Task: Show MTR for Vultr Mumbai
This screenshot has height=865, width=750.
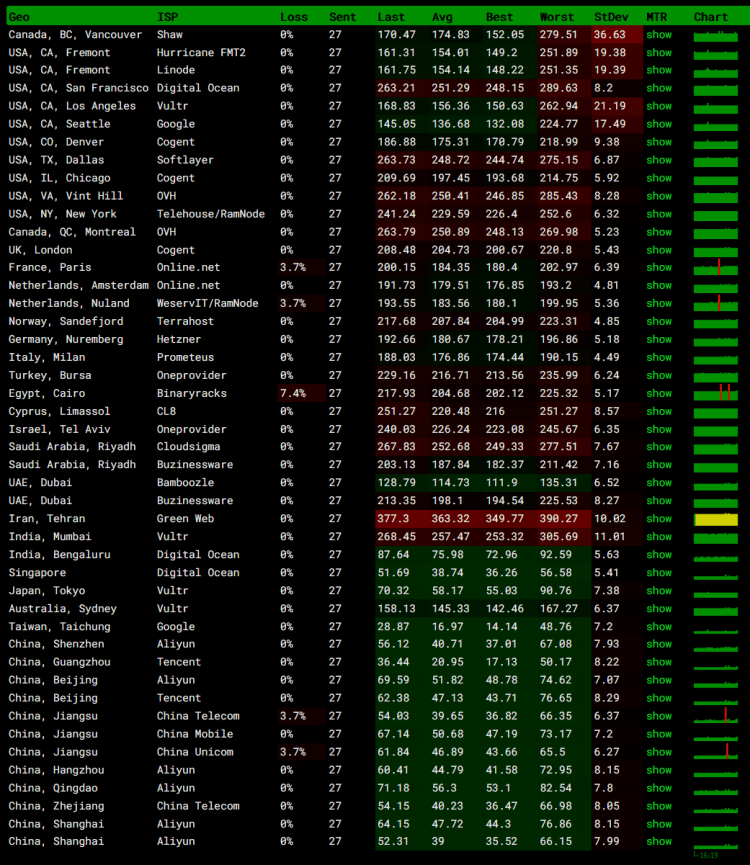Action: [659, 537]
